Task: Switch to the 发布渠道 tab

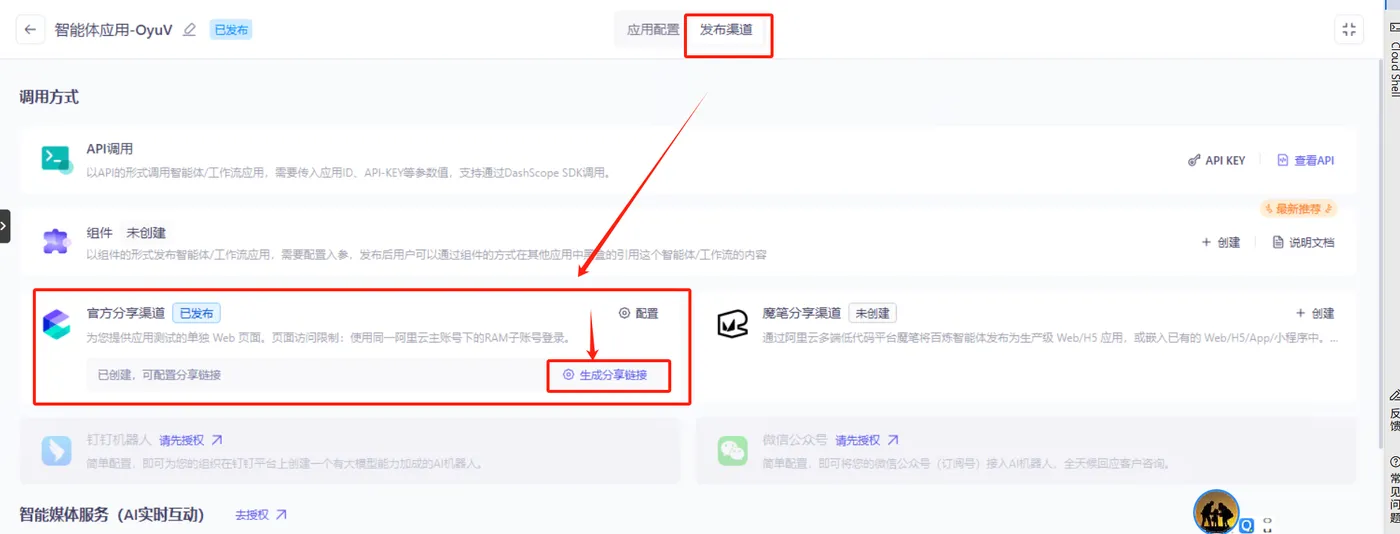Action: click(726, 30)
